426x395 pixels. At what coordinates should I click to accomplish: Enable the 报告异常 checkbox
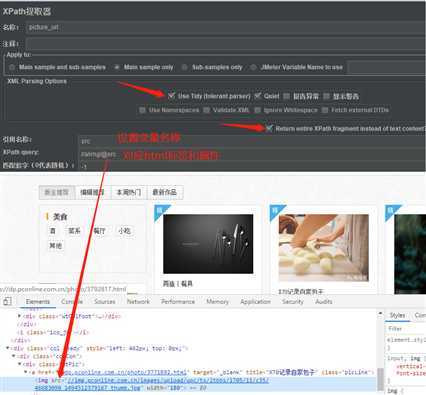[x=286, y=96]
